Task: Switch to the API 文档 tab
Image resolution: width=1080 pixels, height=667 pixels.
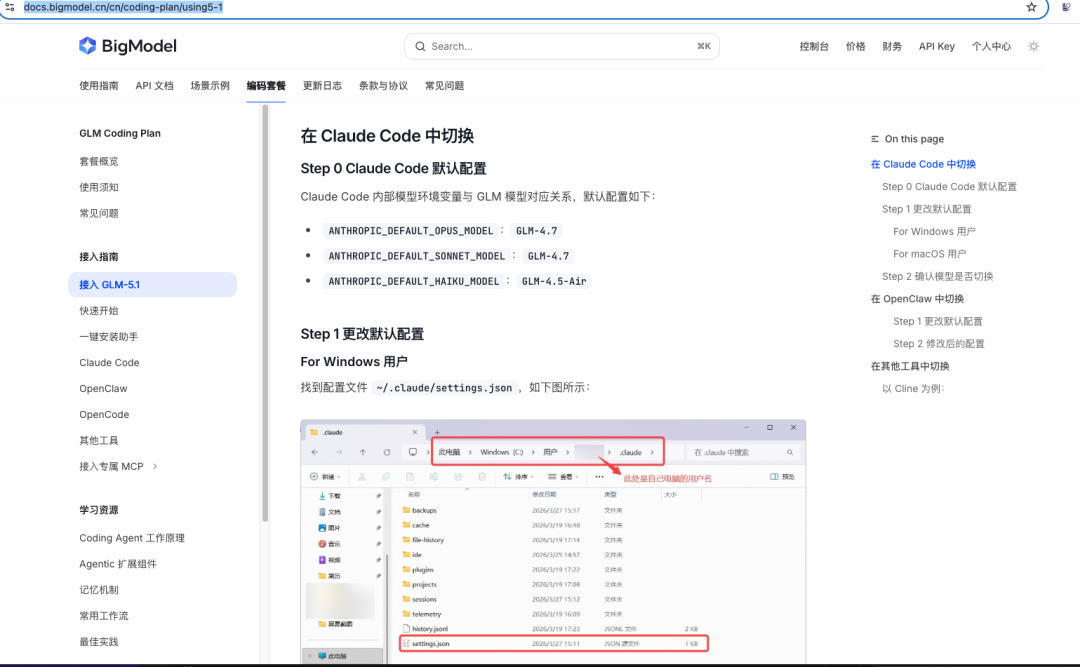Action: (154, 85)
